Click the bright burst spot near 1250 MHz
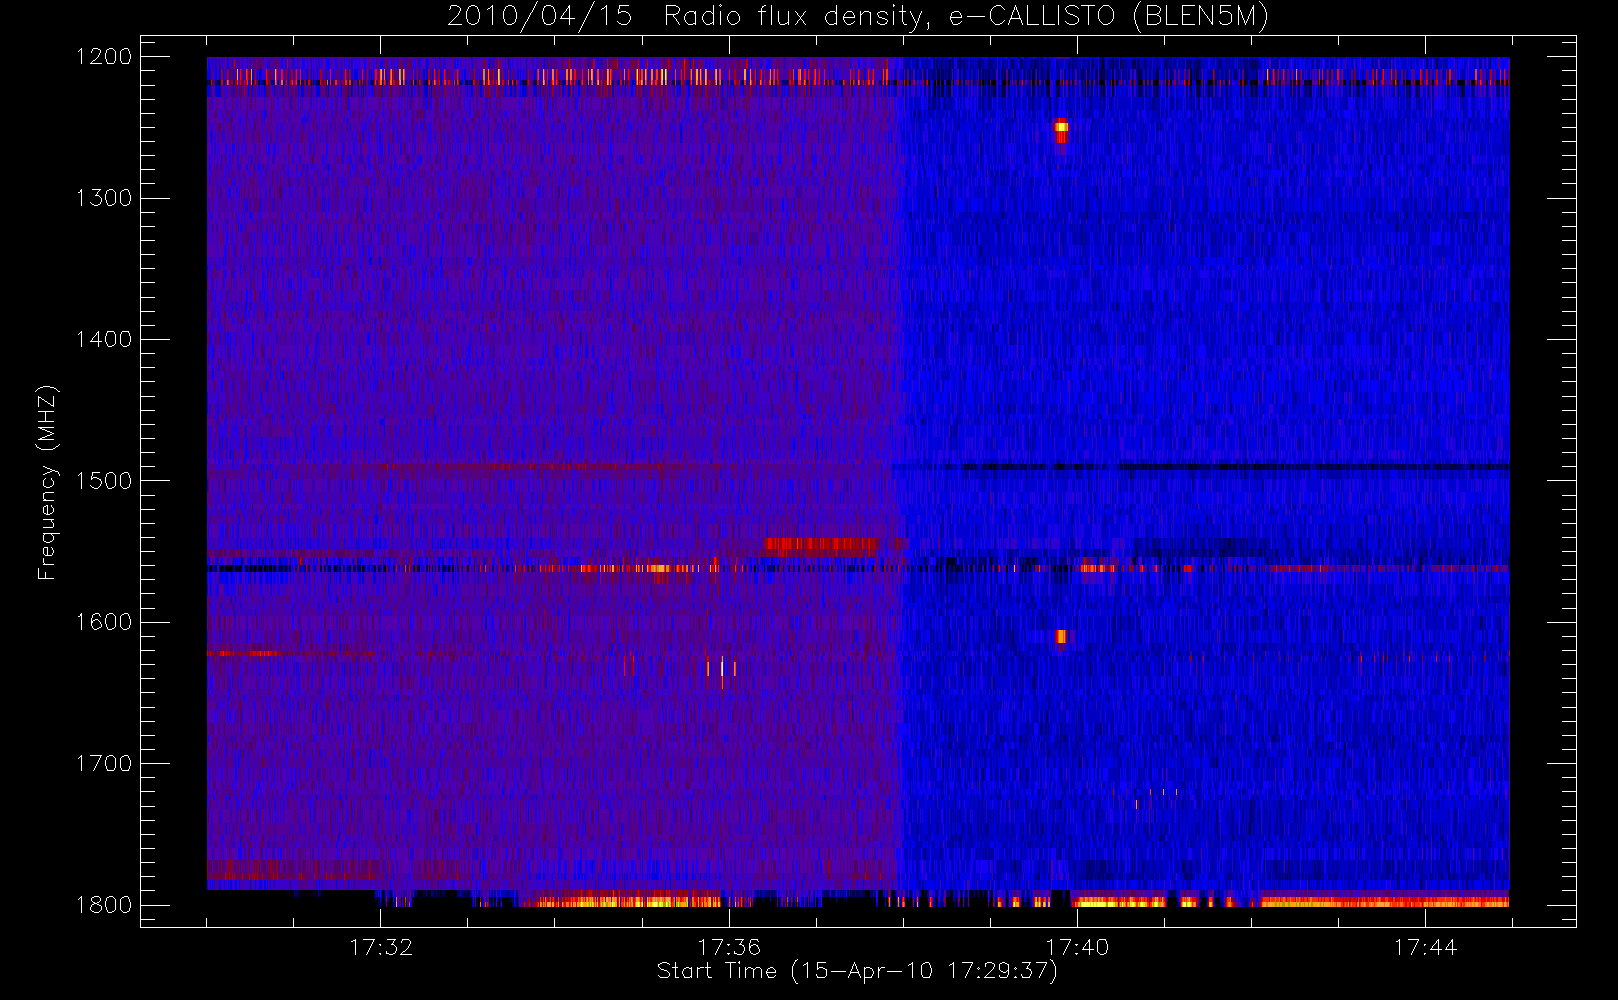 (x=1061, y=129)
